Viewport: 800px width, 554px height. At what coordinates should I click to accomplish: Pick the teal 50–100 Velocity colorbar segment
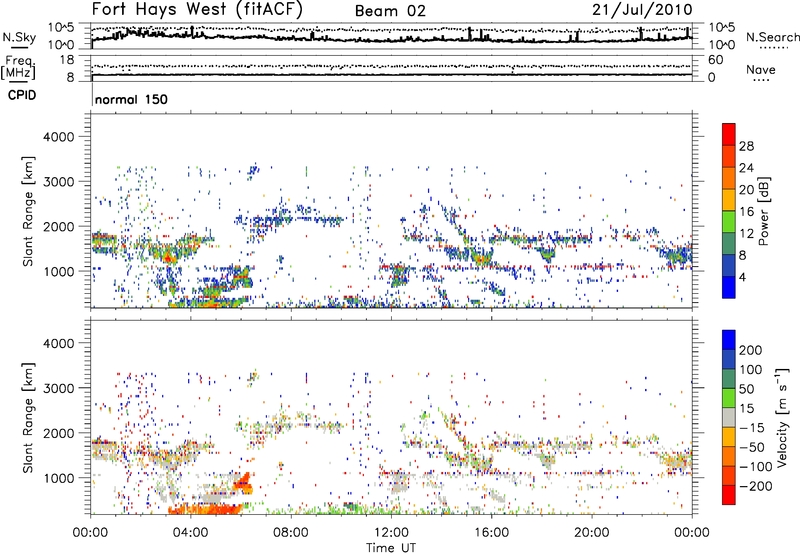(729, 379)
